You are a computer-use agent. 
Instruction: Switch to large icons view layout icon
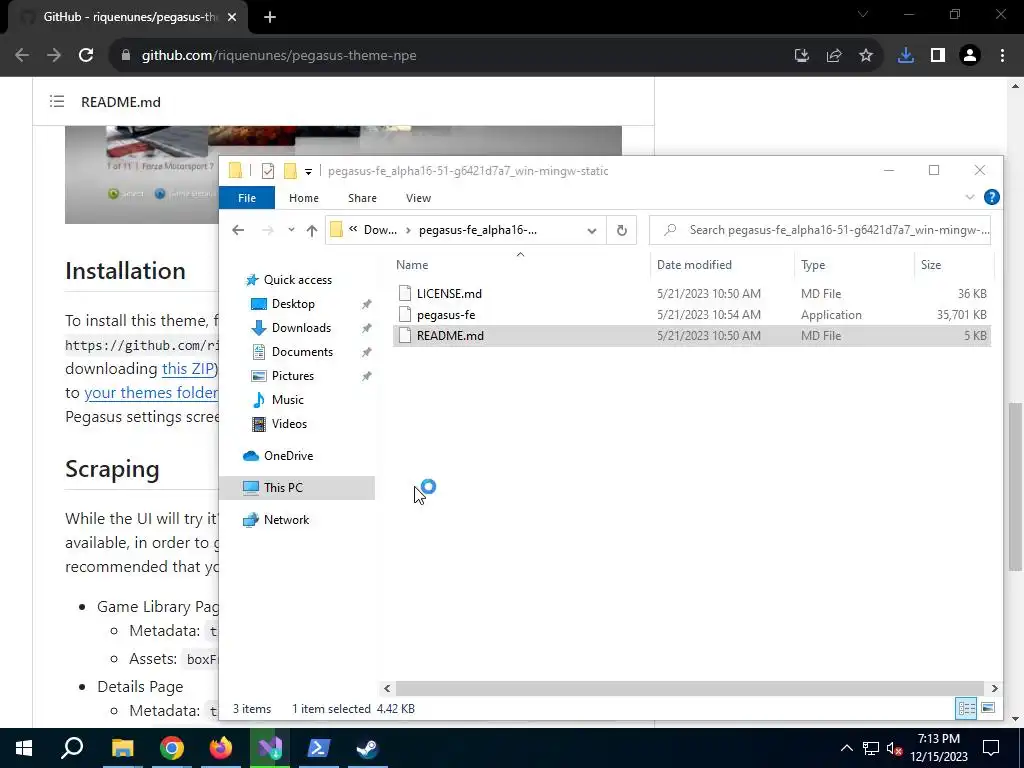988,709
